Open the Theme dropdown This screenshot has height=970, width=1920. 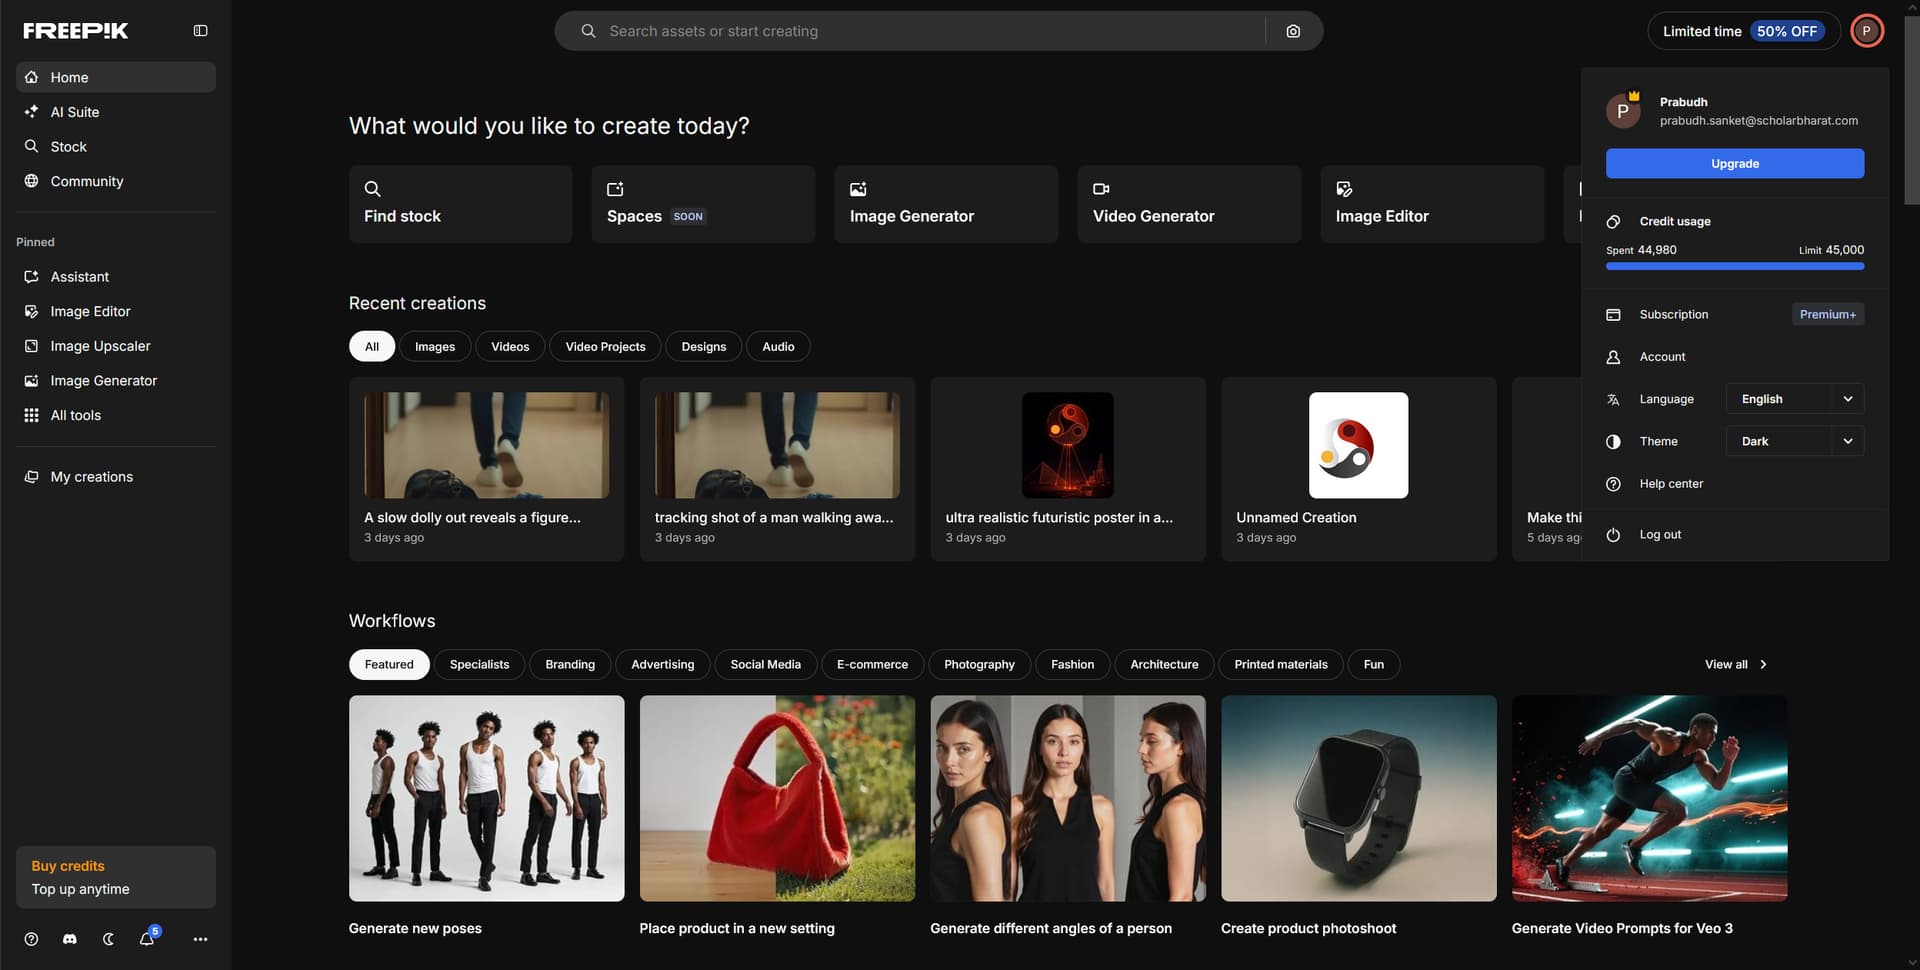[x=1794, y=441]
